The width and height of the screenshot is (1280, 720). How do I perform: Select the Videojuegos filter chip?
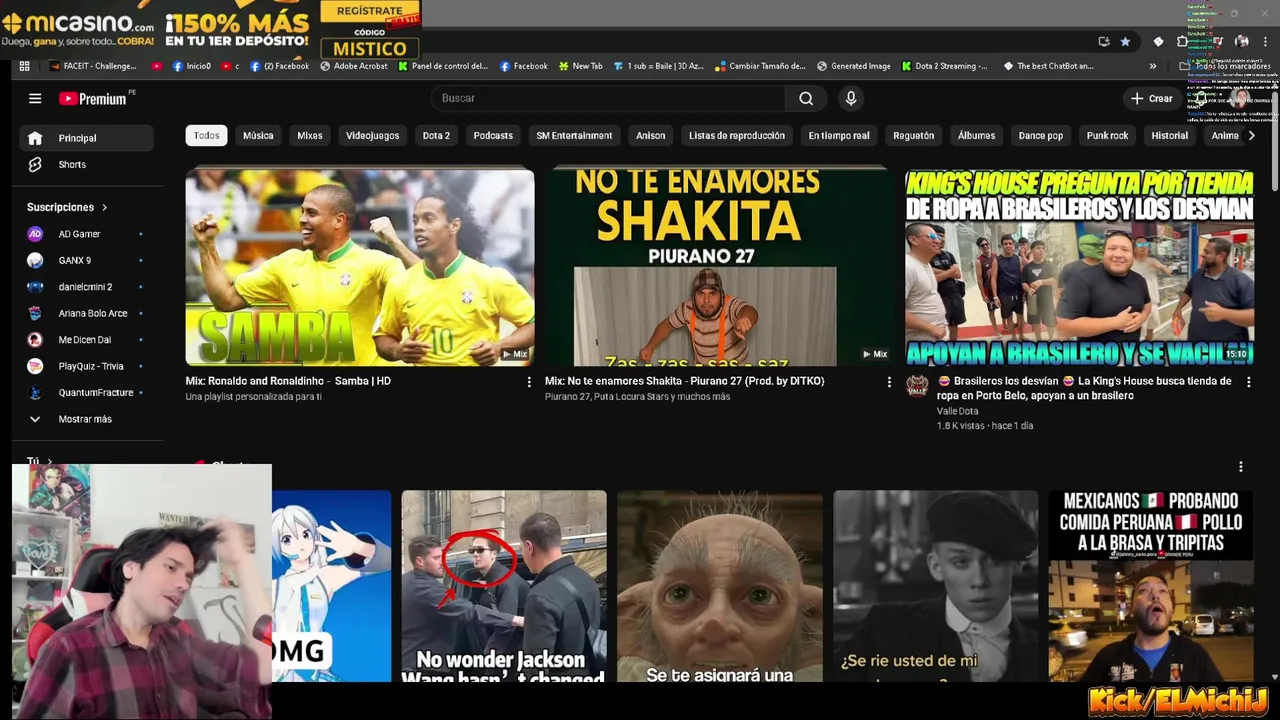click(x=372, y=135)
